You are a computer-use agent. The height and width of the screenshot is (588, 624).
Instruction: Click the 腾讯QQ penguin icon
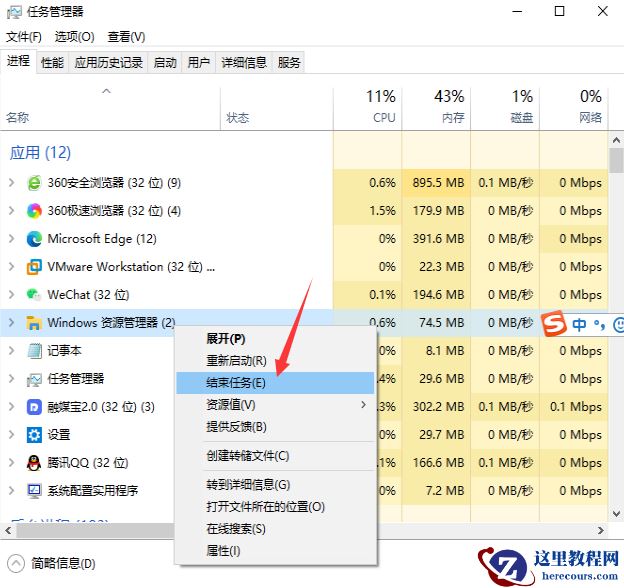(34, 463)
